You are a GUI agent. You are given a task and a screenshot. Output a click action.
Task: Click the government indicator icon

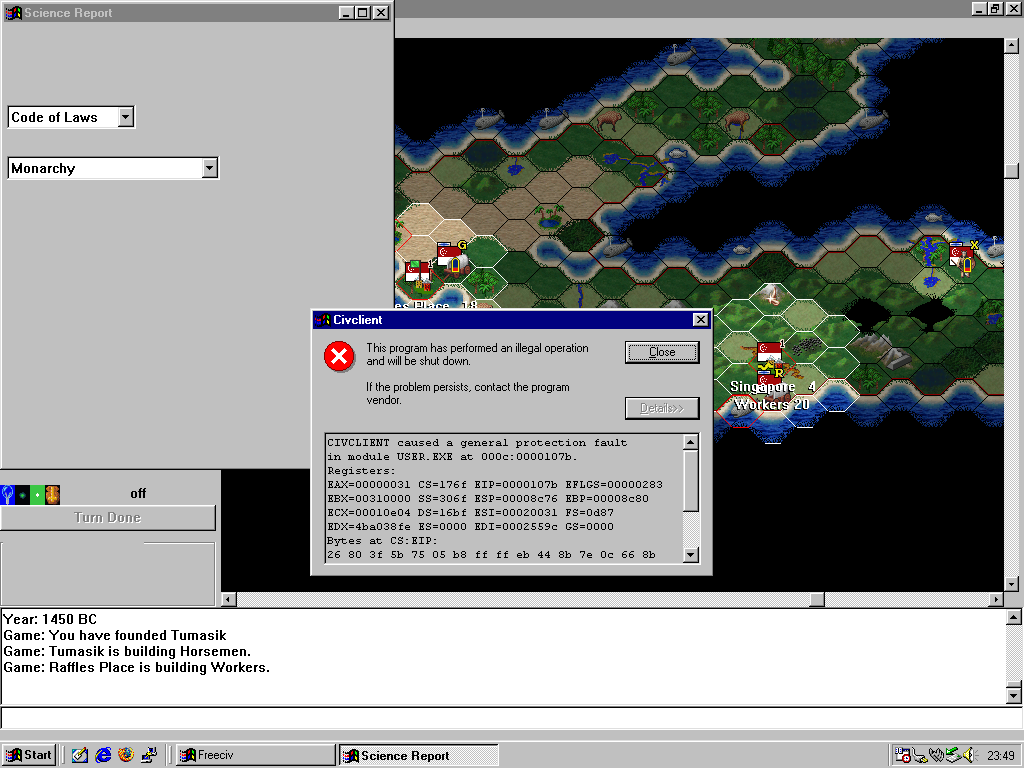pyautogui.click(x=52, y=494)
